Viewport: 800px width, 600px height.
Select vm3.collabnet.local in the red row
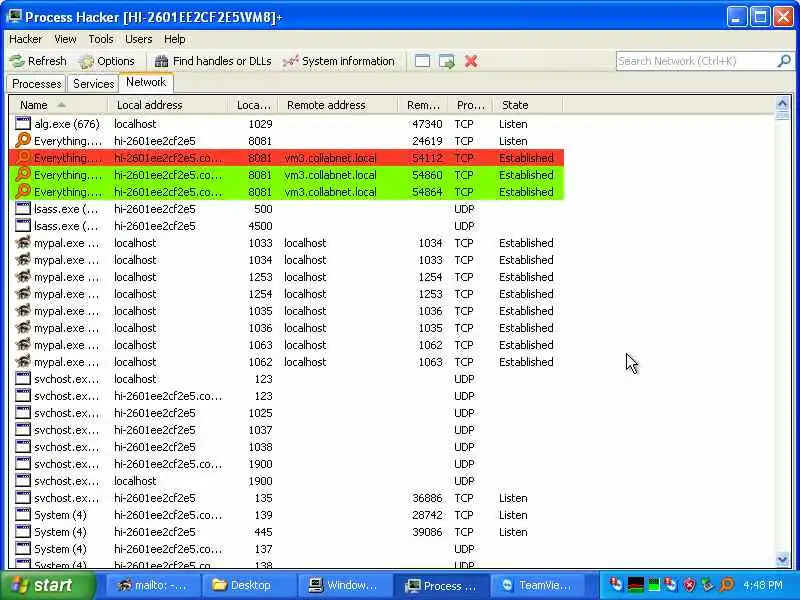coord(331,158)
